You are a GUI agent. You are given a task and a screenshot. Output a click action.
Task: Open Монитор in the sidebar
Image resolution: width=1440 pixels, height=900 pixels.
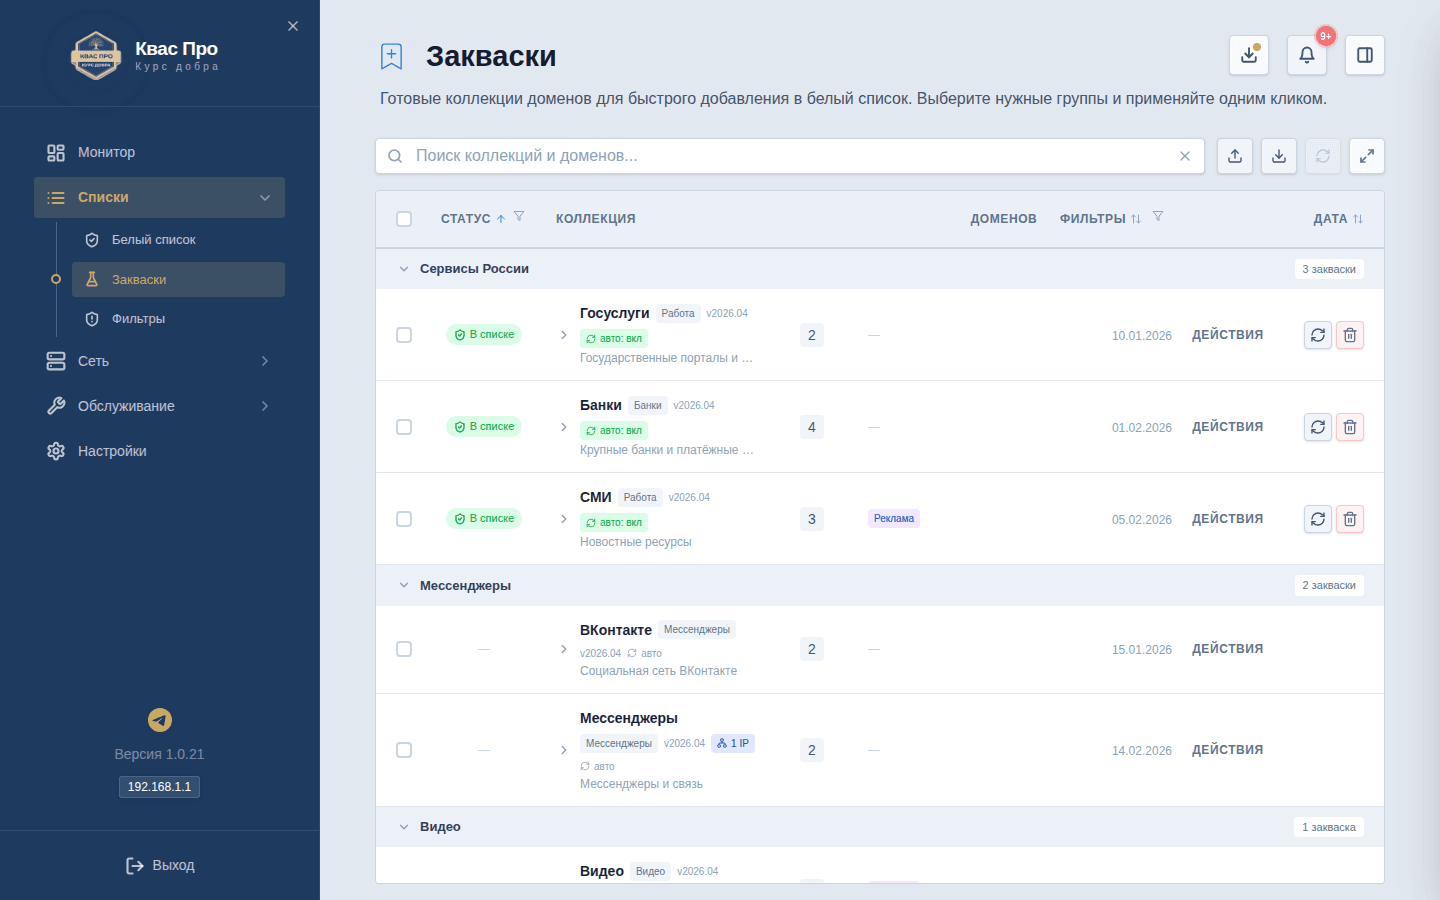point(160,152)
